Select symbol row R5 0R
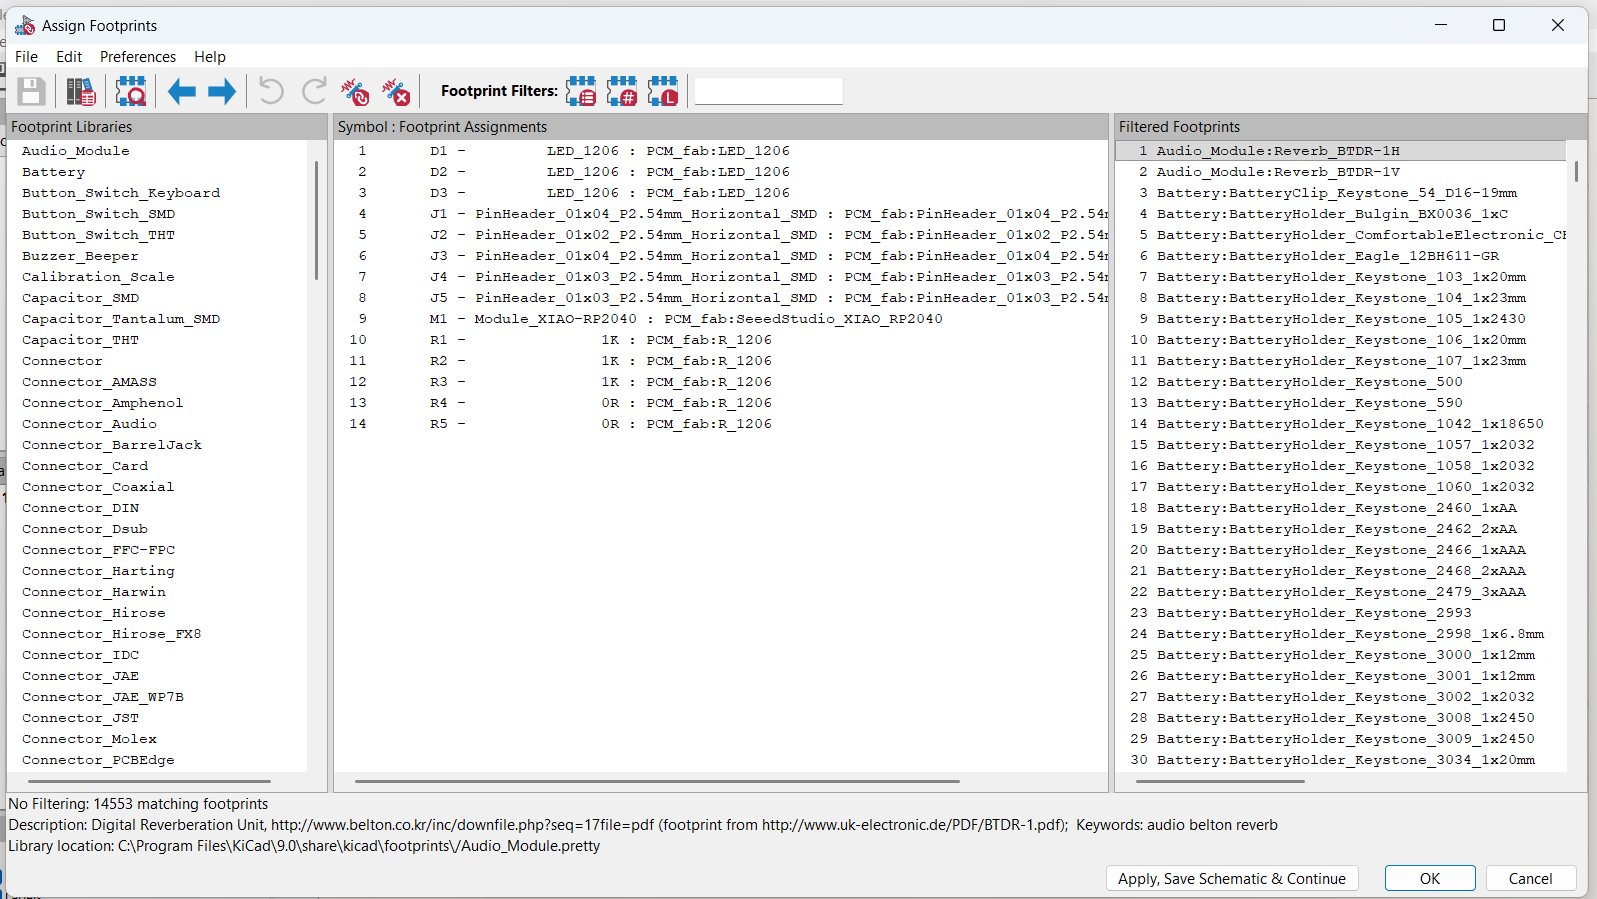The height and width of the screenshot is (899, 1597). pos(721,424)
